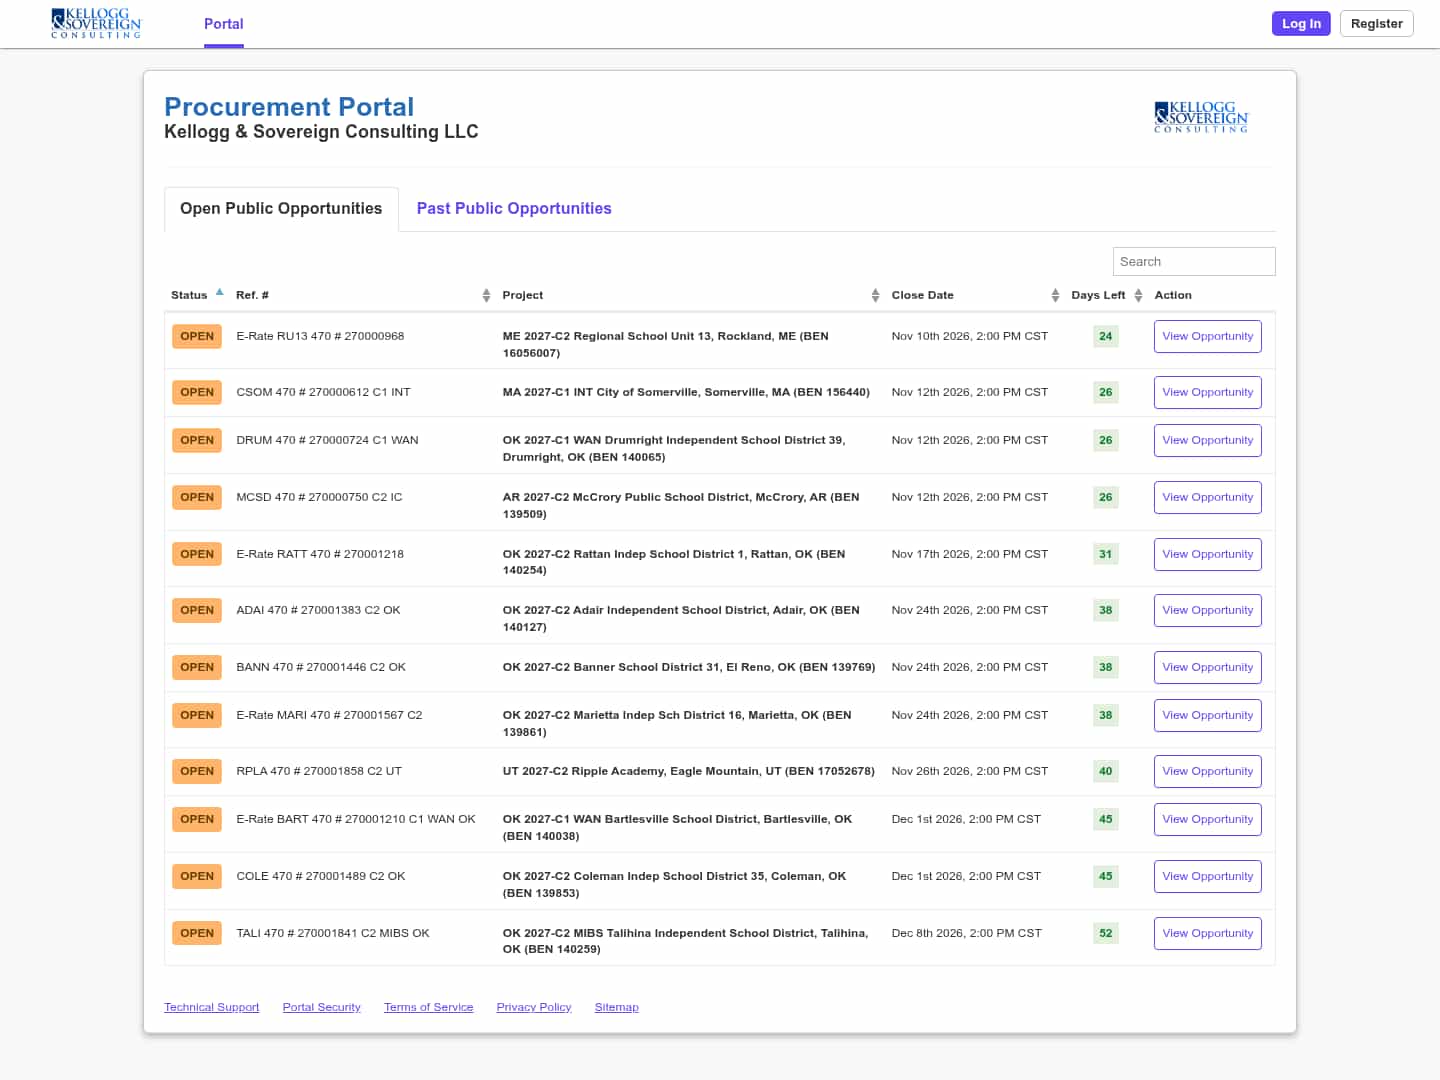Sort table by Status column arrow
This screenshot has height=1080, width=1440.
[220, 293]
